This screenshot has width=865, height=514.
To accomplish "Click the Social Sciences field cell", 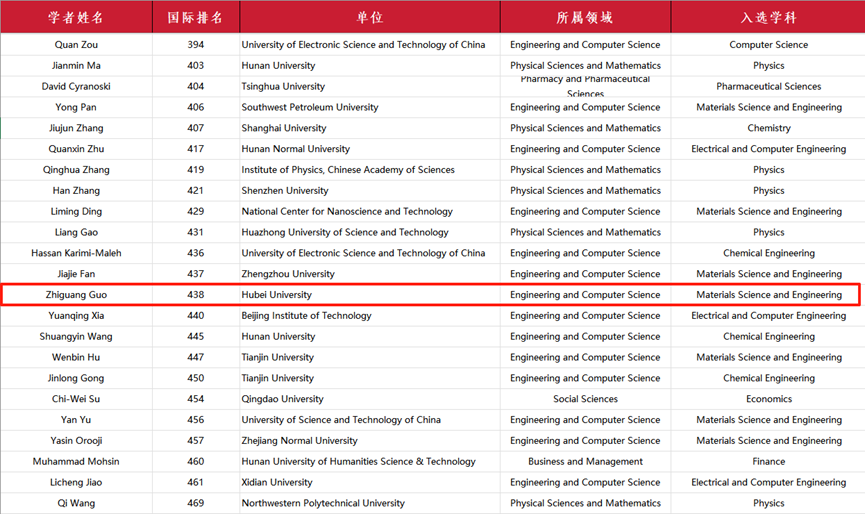I will point(585,399).
